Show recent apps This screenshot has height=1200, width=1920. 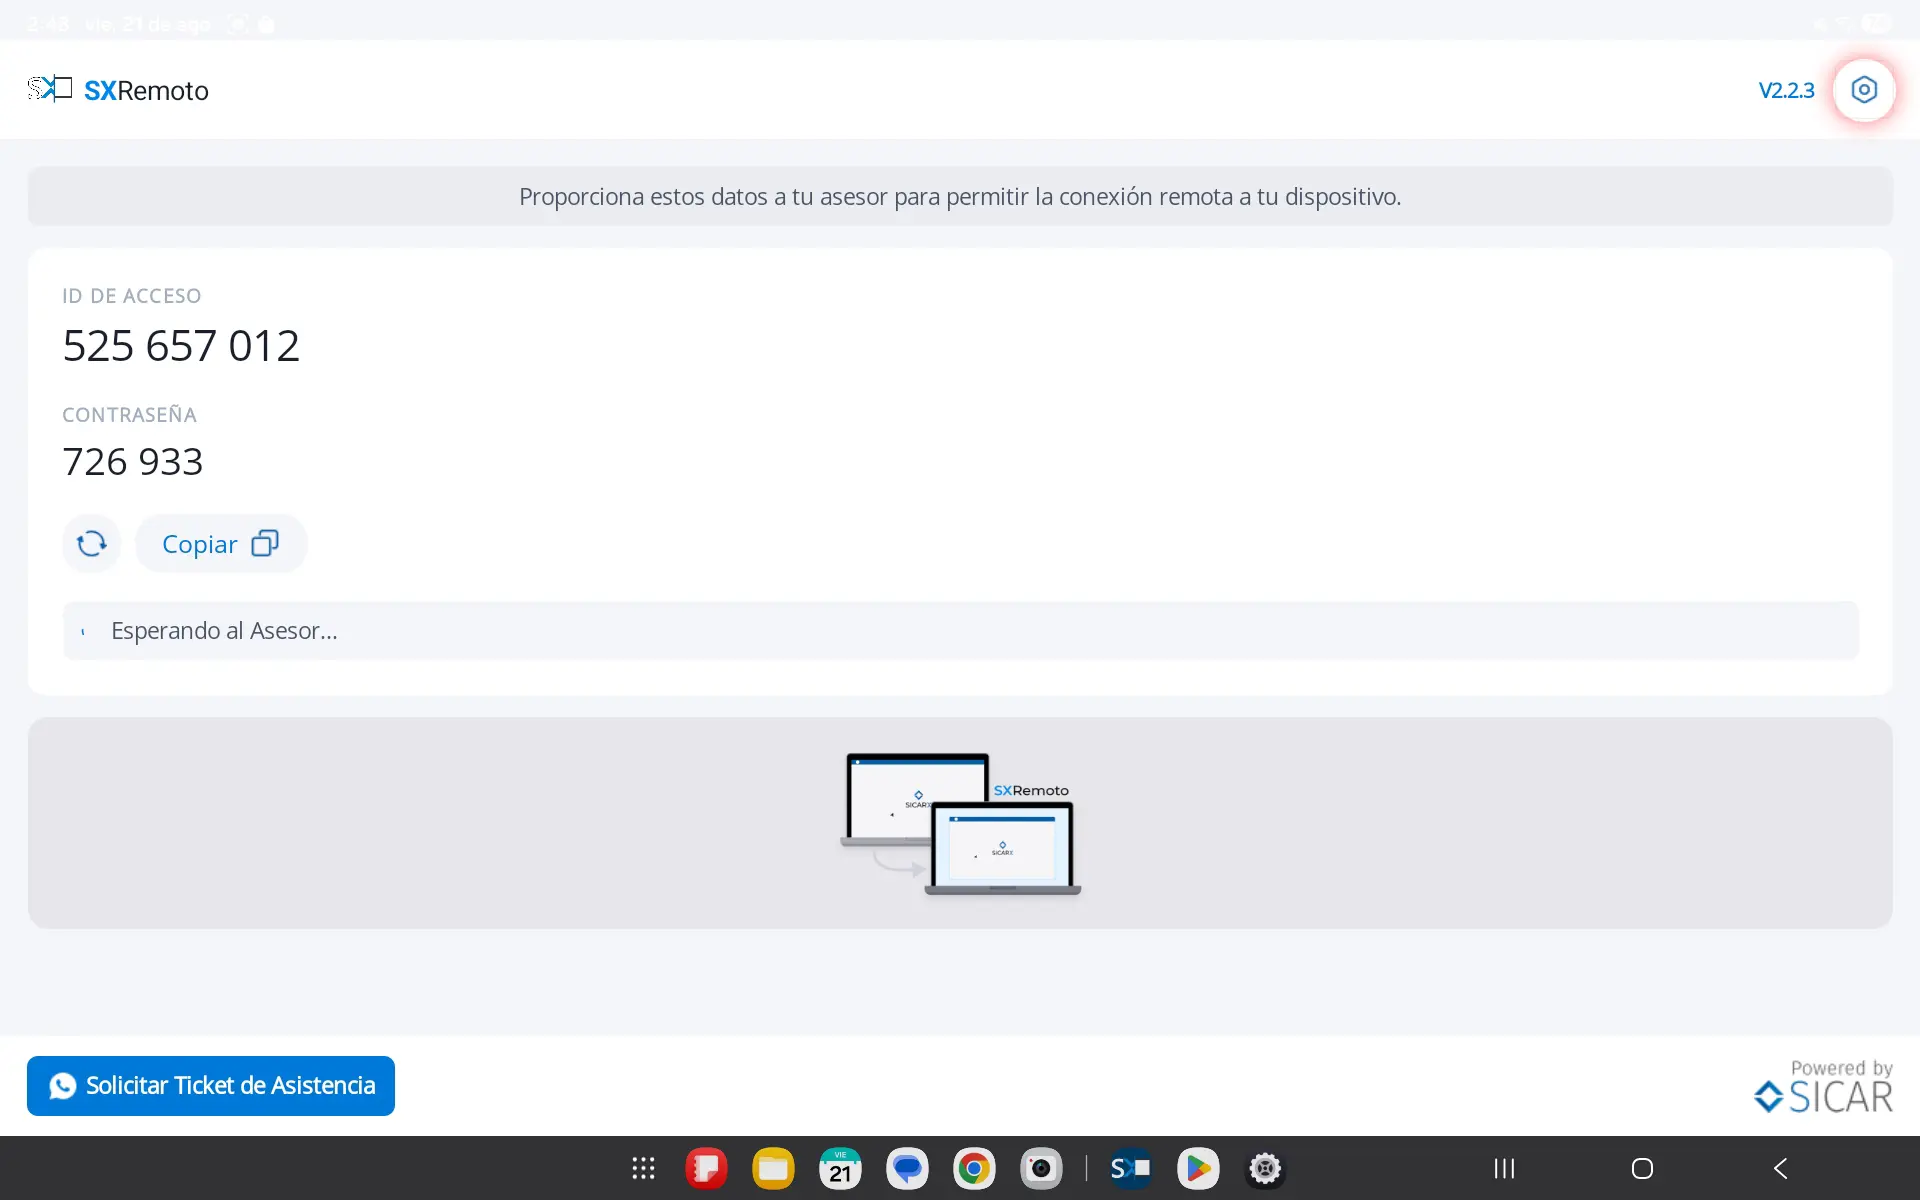1504,1168
